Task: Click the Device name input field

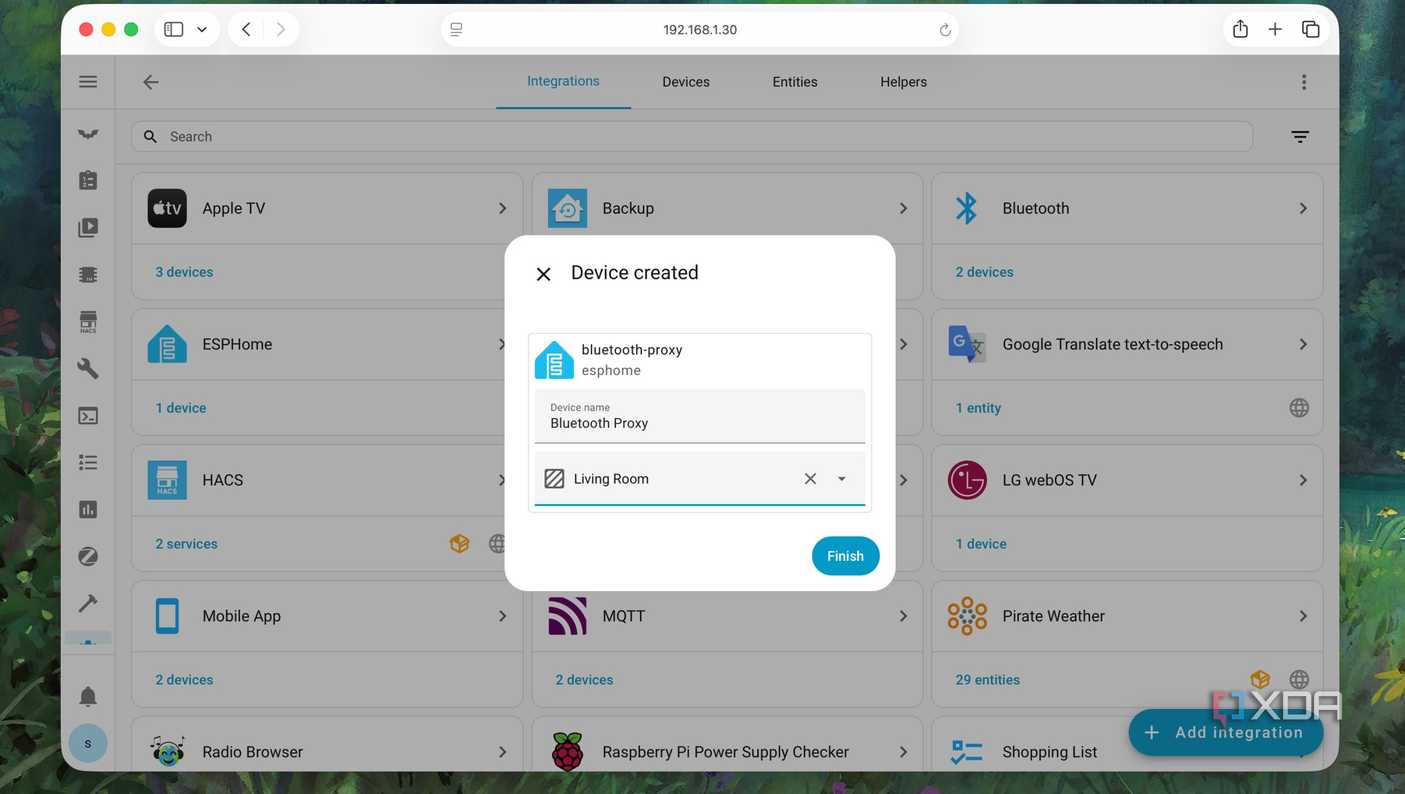Action: [700, 416]
